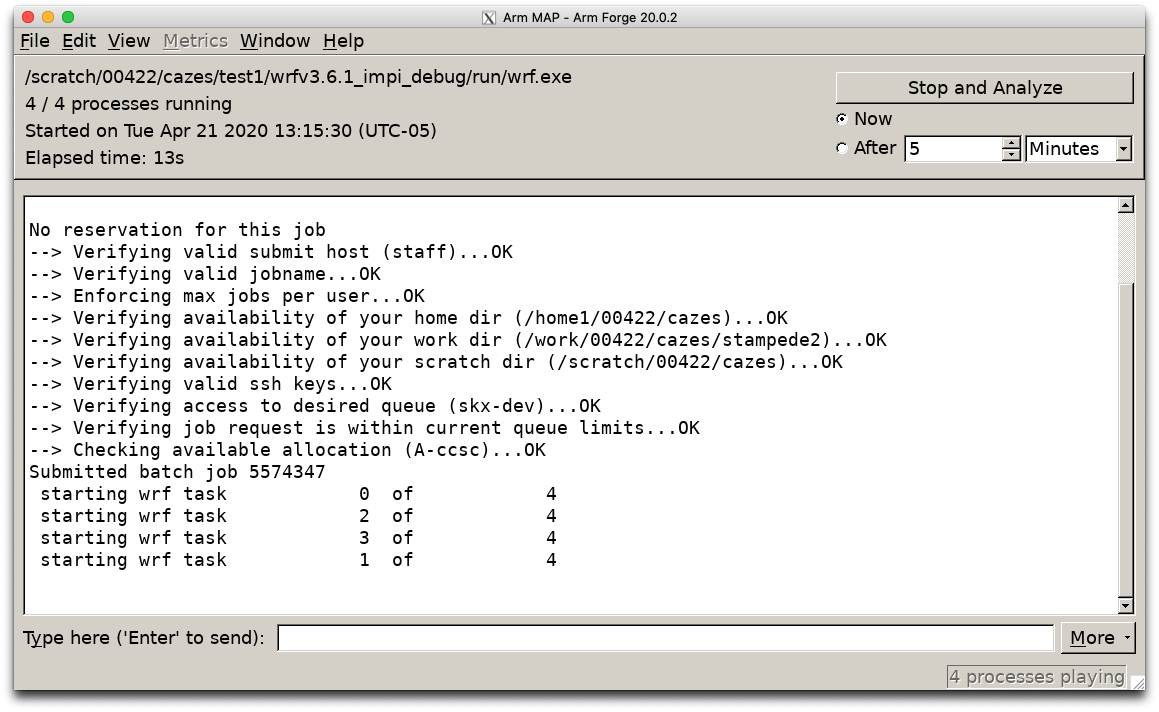Click the output panel vertical scrollbar thumb

point(1125,439)
